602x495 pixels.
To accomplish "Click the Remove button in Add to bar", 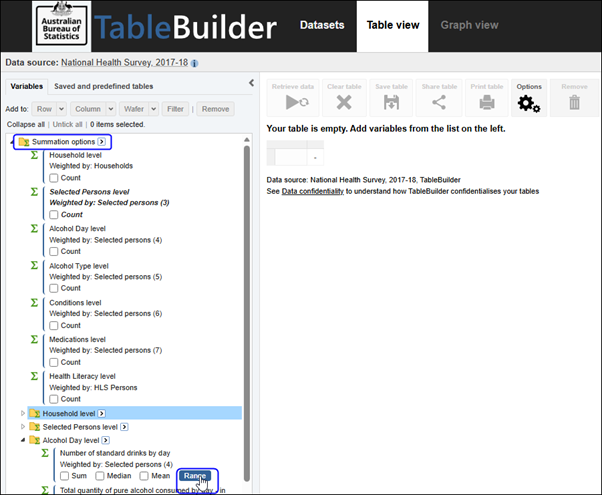I will [x=215, y=109].
